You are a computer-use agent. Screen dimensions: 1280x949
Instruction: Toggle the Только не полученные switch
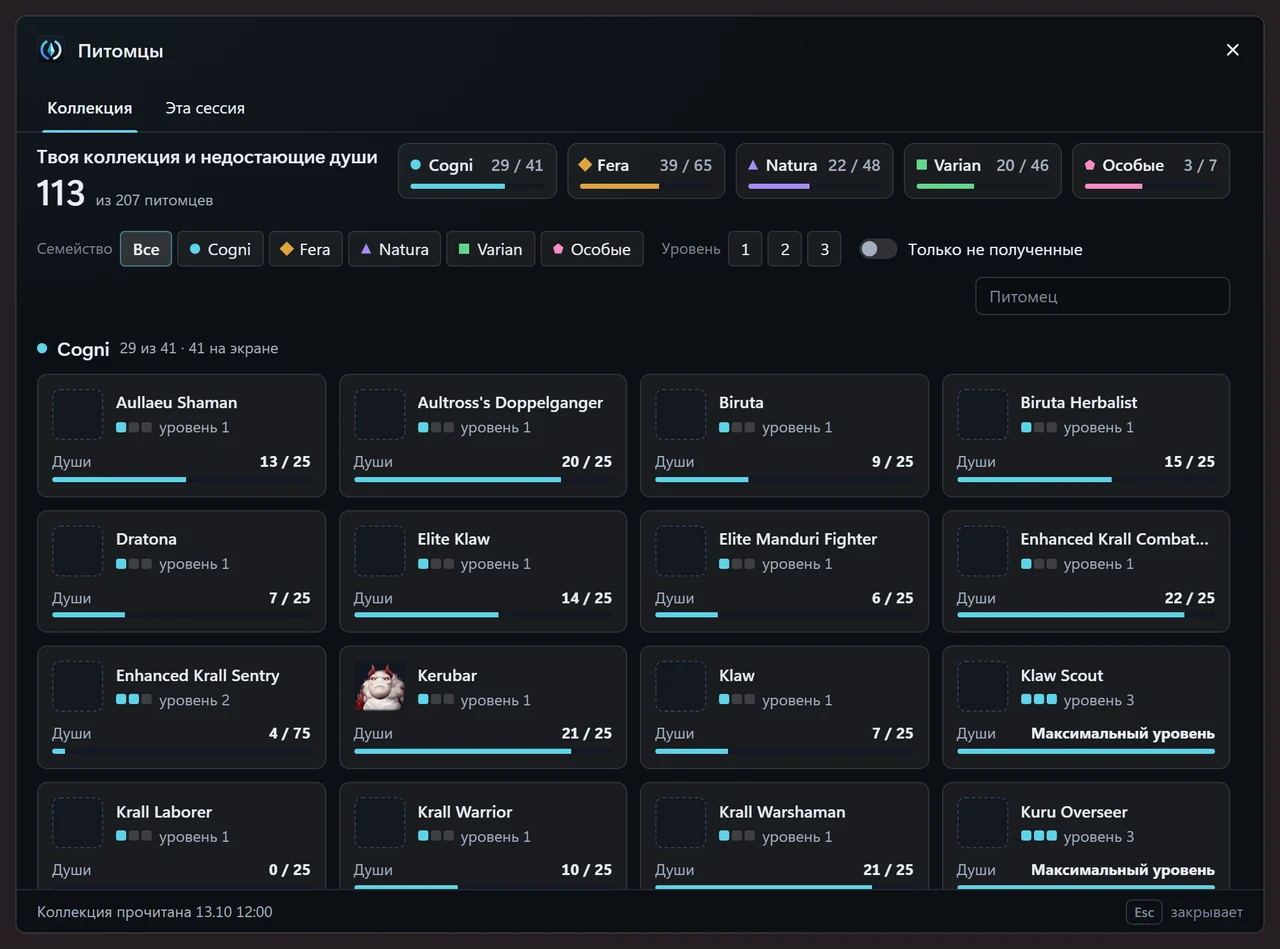pos(878,249)
